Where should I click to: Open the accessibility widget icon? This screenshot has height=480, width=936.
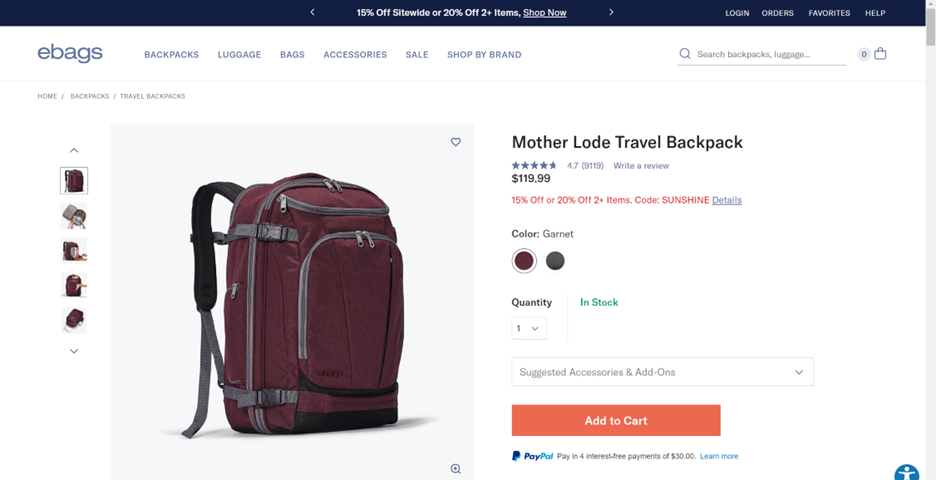[x=907, y=473]
